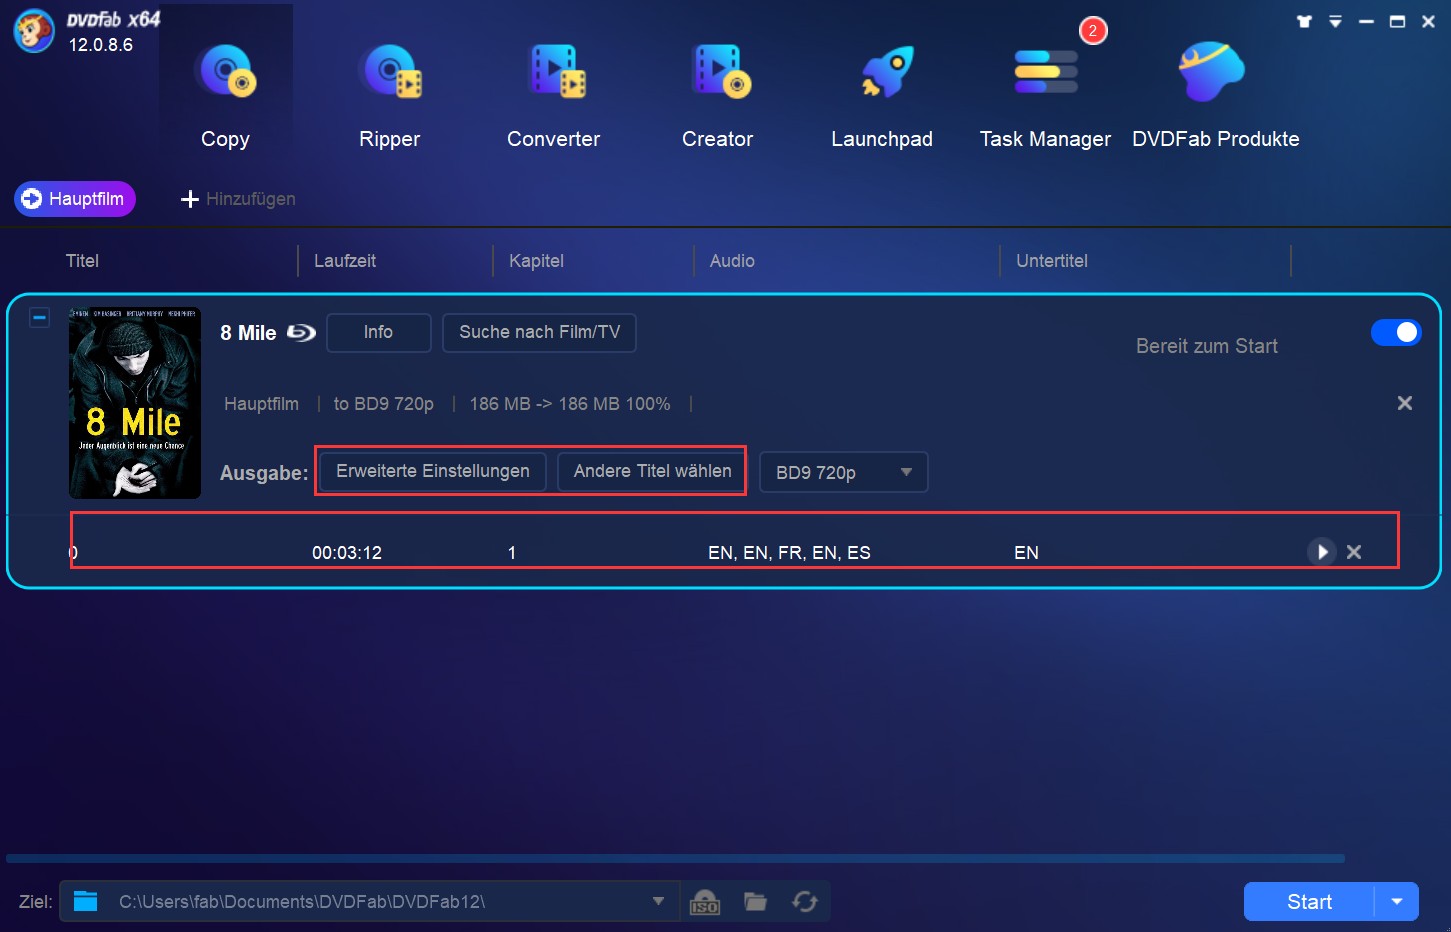Preview the title with the play icon
Screen dimensions: 1451x932
coord(1322,552)
